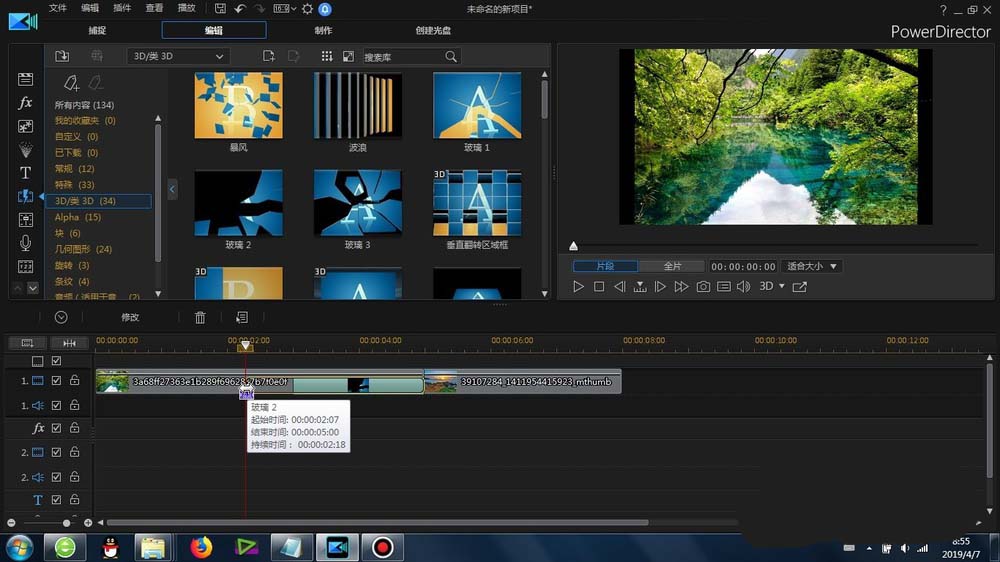Delete the selected item with the trash icon
The height and width of the screenshot is (562, 1000).
click(x=200, y=317)
